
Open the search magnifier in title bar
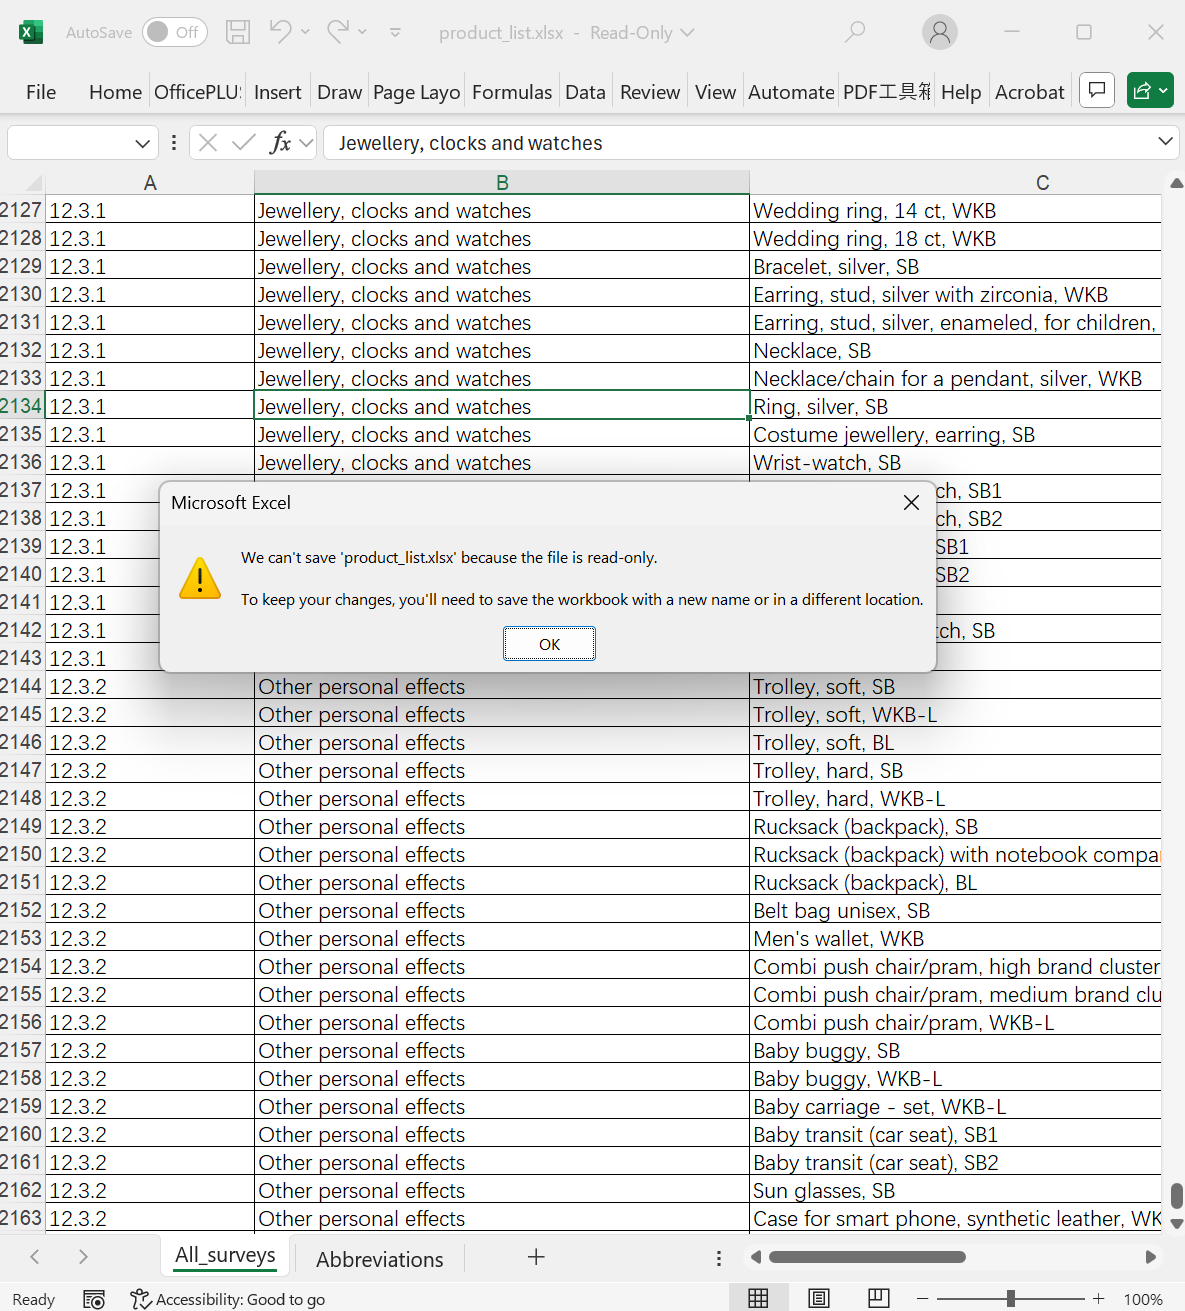(x=854, y=32)
